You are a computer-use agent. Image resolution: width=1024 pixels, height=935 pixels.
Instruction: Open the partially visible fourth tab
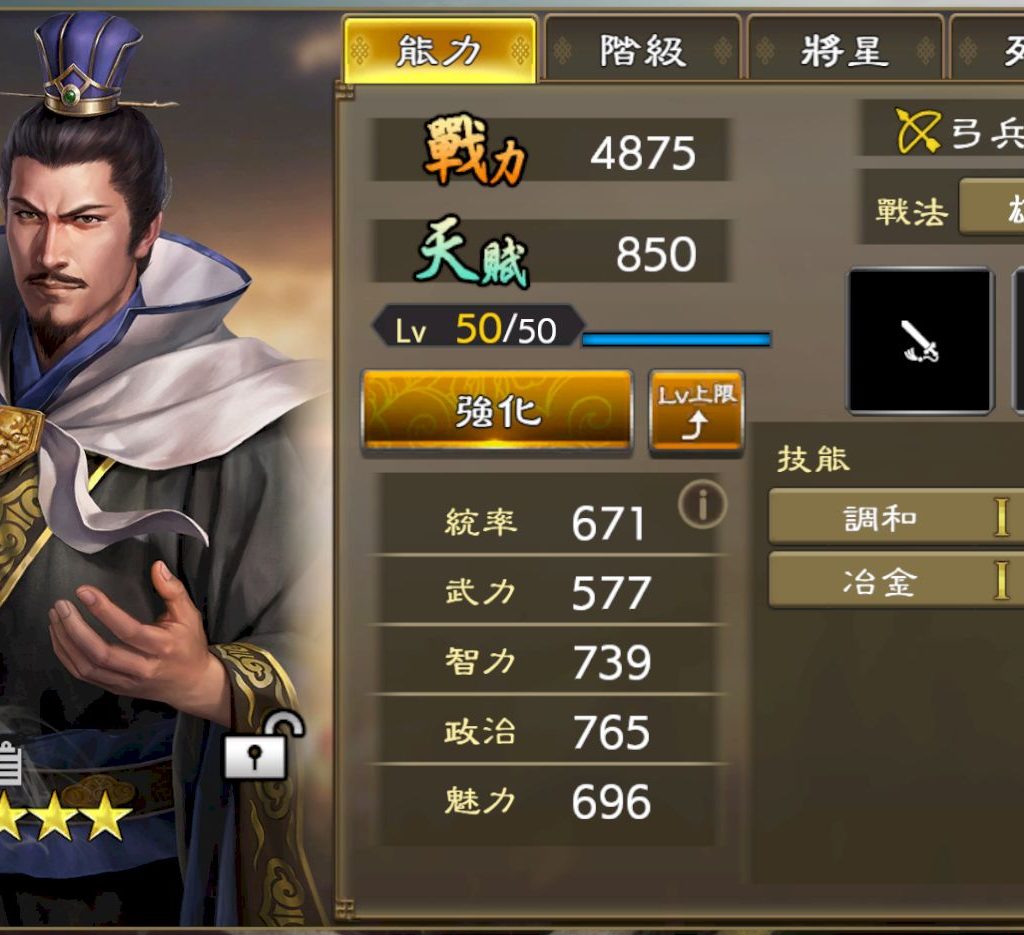pos(987,49)
